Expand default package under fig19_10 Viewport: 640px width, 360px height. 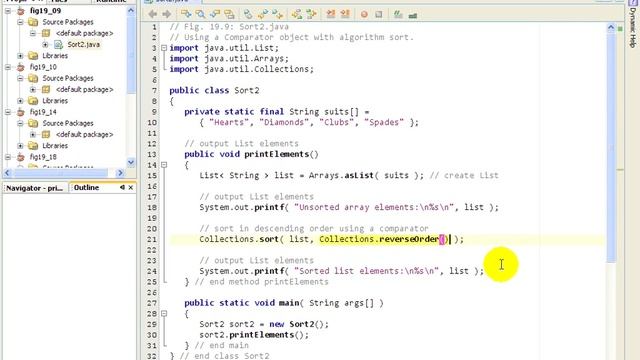click(x=33, y=89)
